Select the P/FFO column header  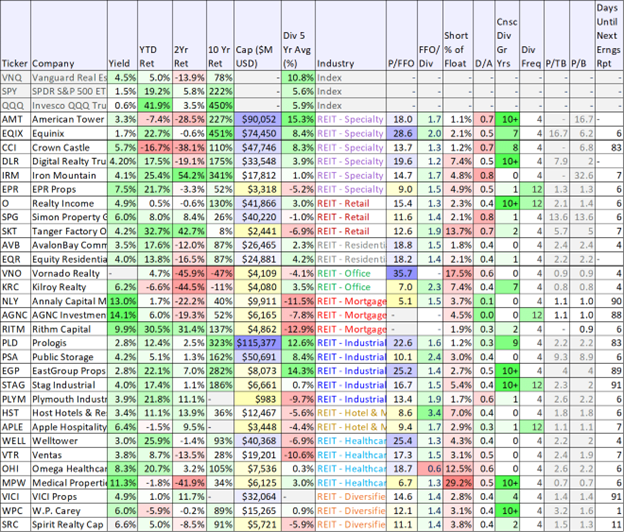pos(402,35)
